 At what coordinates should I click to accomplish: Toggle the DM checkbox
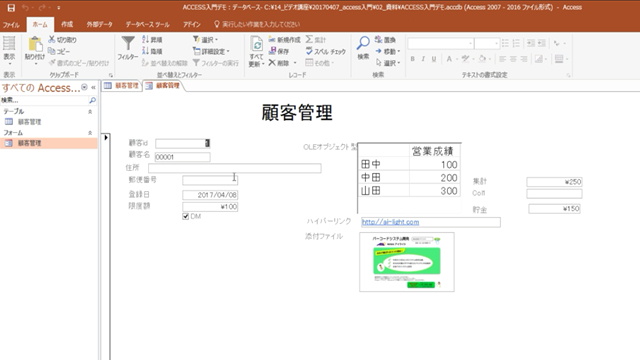pyautogui.click(x=186, y=216)
